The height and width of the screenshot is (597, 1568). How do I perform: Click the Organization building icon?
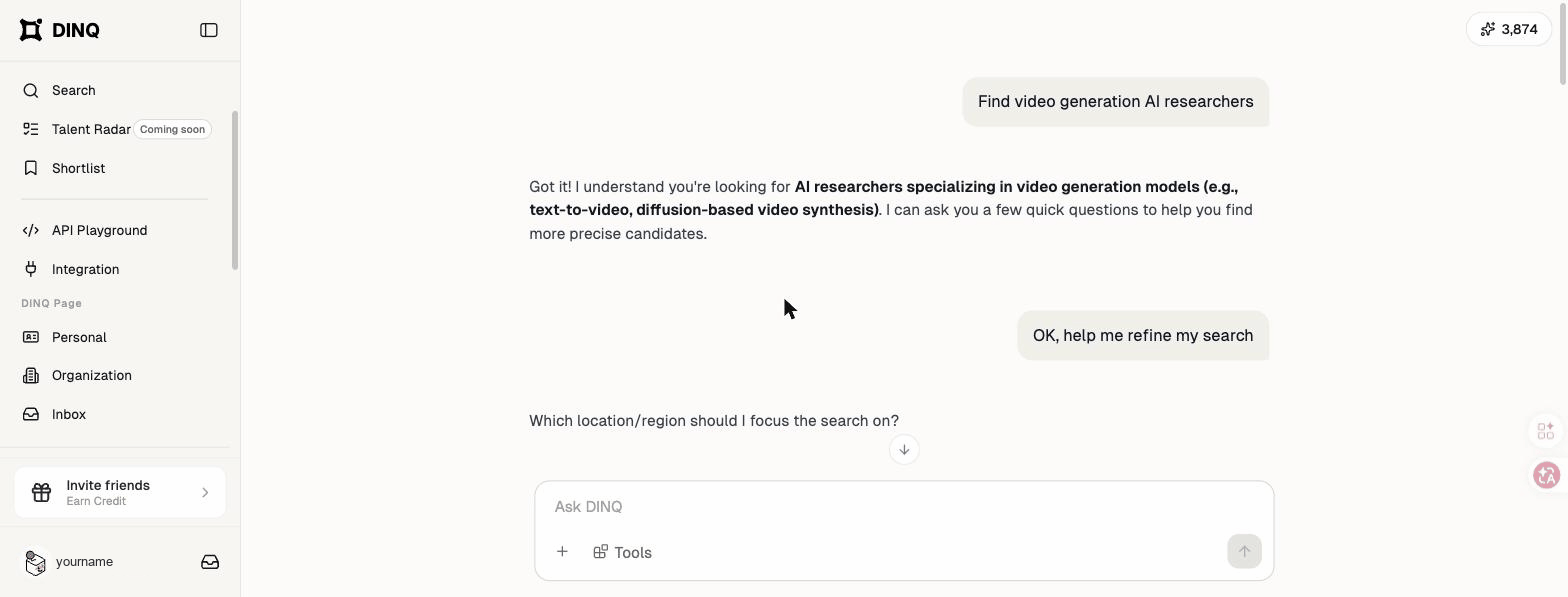(x=31, y=375)
